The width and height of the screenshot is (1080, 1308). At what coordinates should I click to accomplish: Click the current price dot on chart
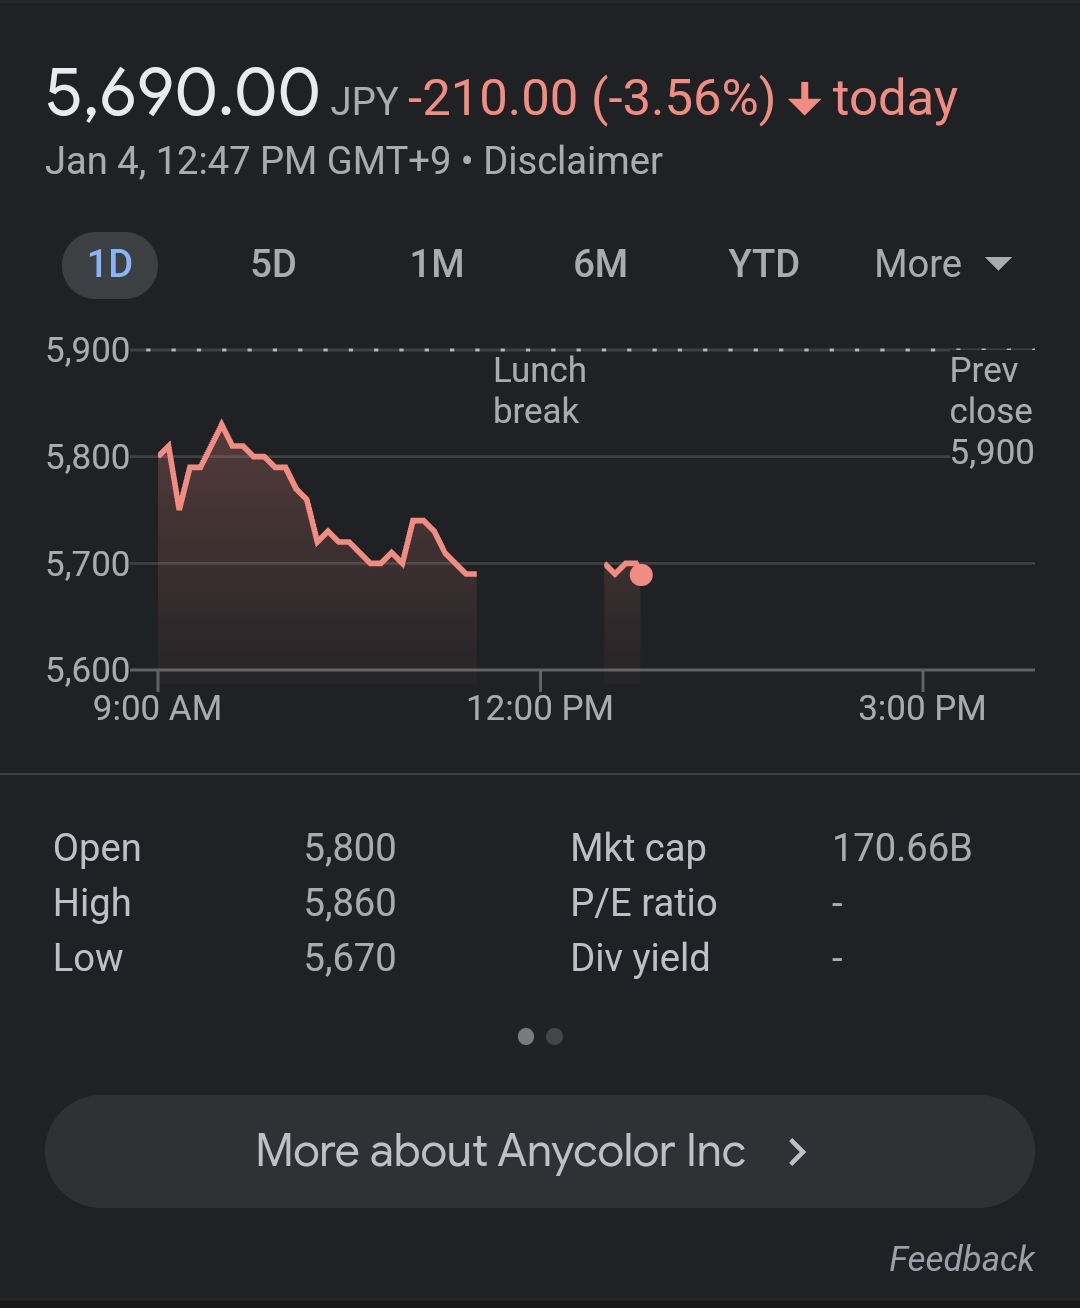[641, 575]
